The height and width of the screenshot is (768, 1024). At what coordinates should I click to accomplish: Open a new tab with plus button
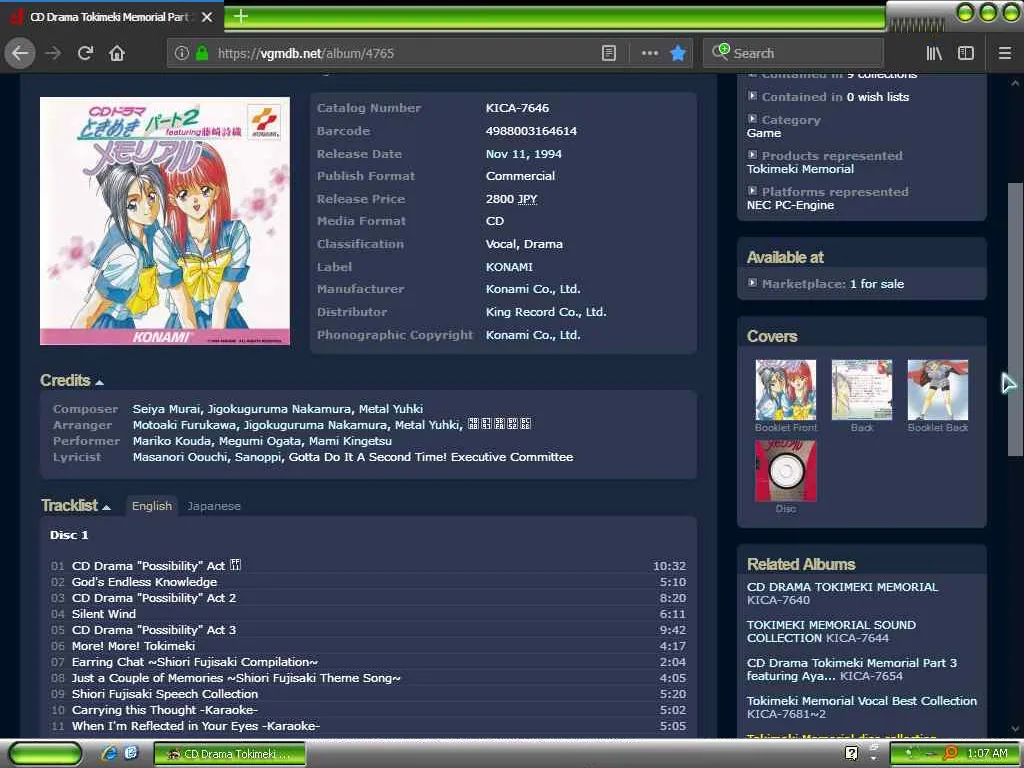[x=241, y=16]
